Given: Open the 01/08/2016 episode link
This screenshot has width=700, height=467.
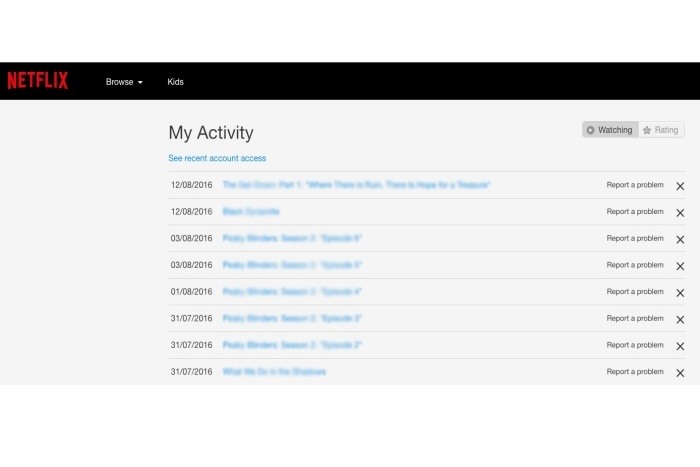Looking at the screenshot, I should 292,292.
